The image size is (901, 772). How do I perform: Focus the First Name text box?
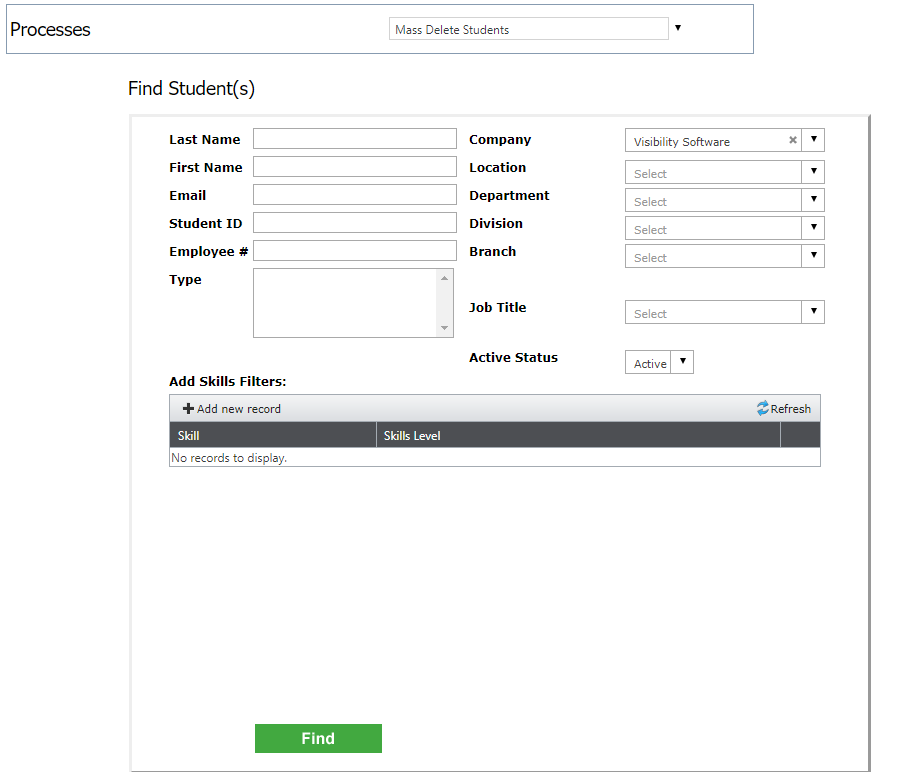coord(354,167)
